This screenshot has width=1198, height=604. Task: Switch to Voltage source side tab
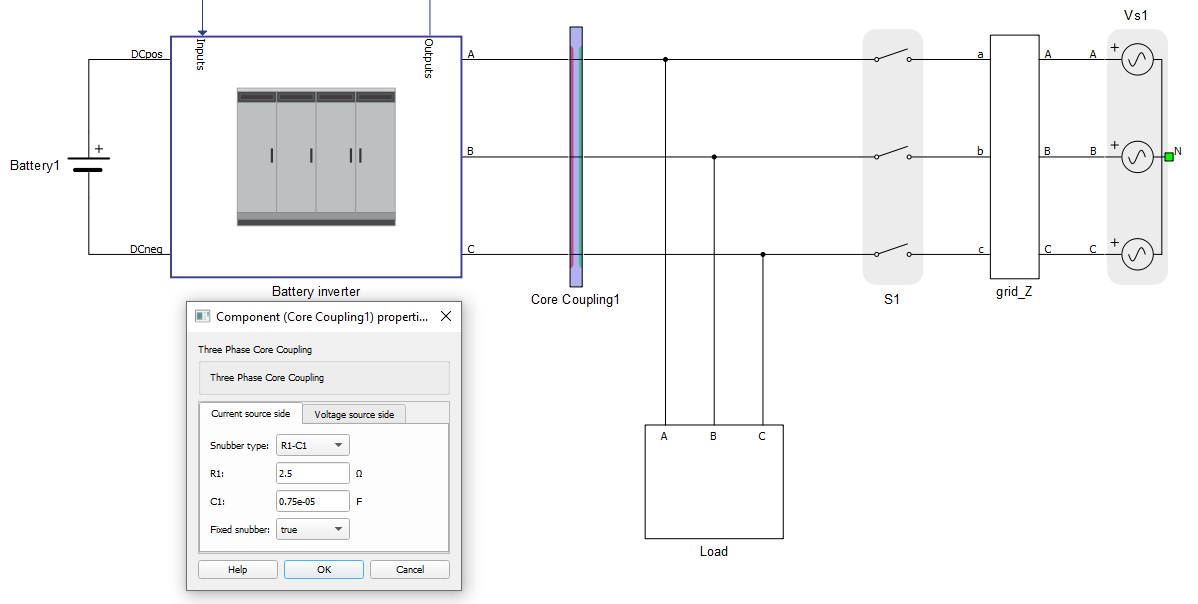(354, 414)
